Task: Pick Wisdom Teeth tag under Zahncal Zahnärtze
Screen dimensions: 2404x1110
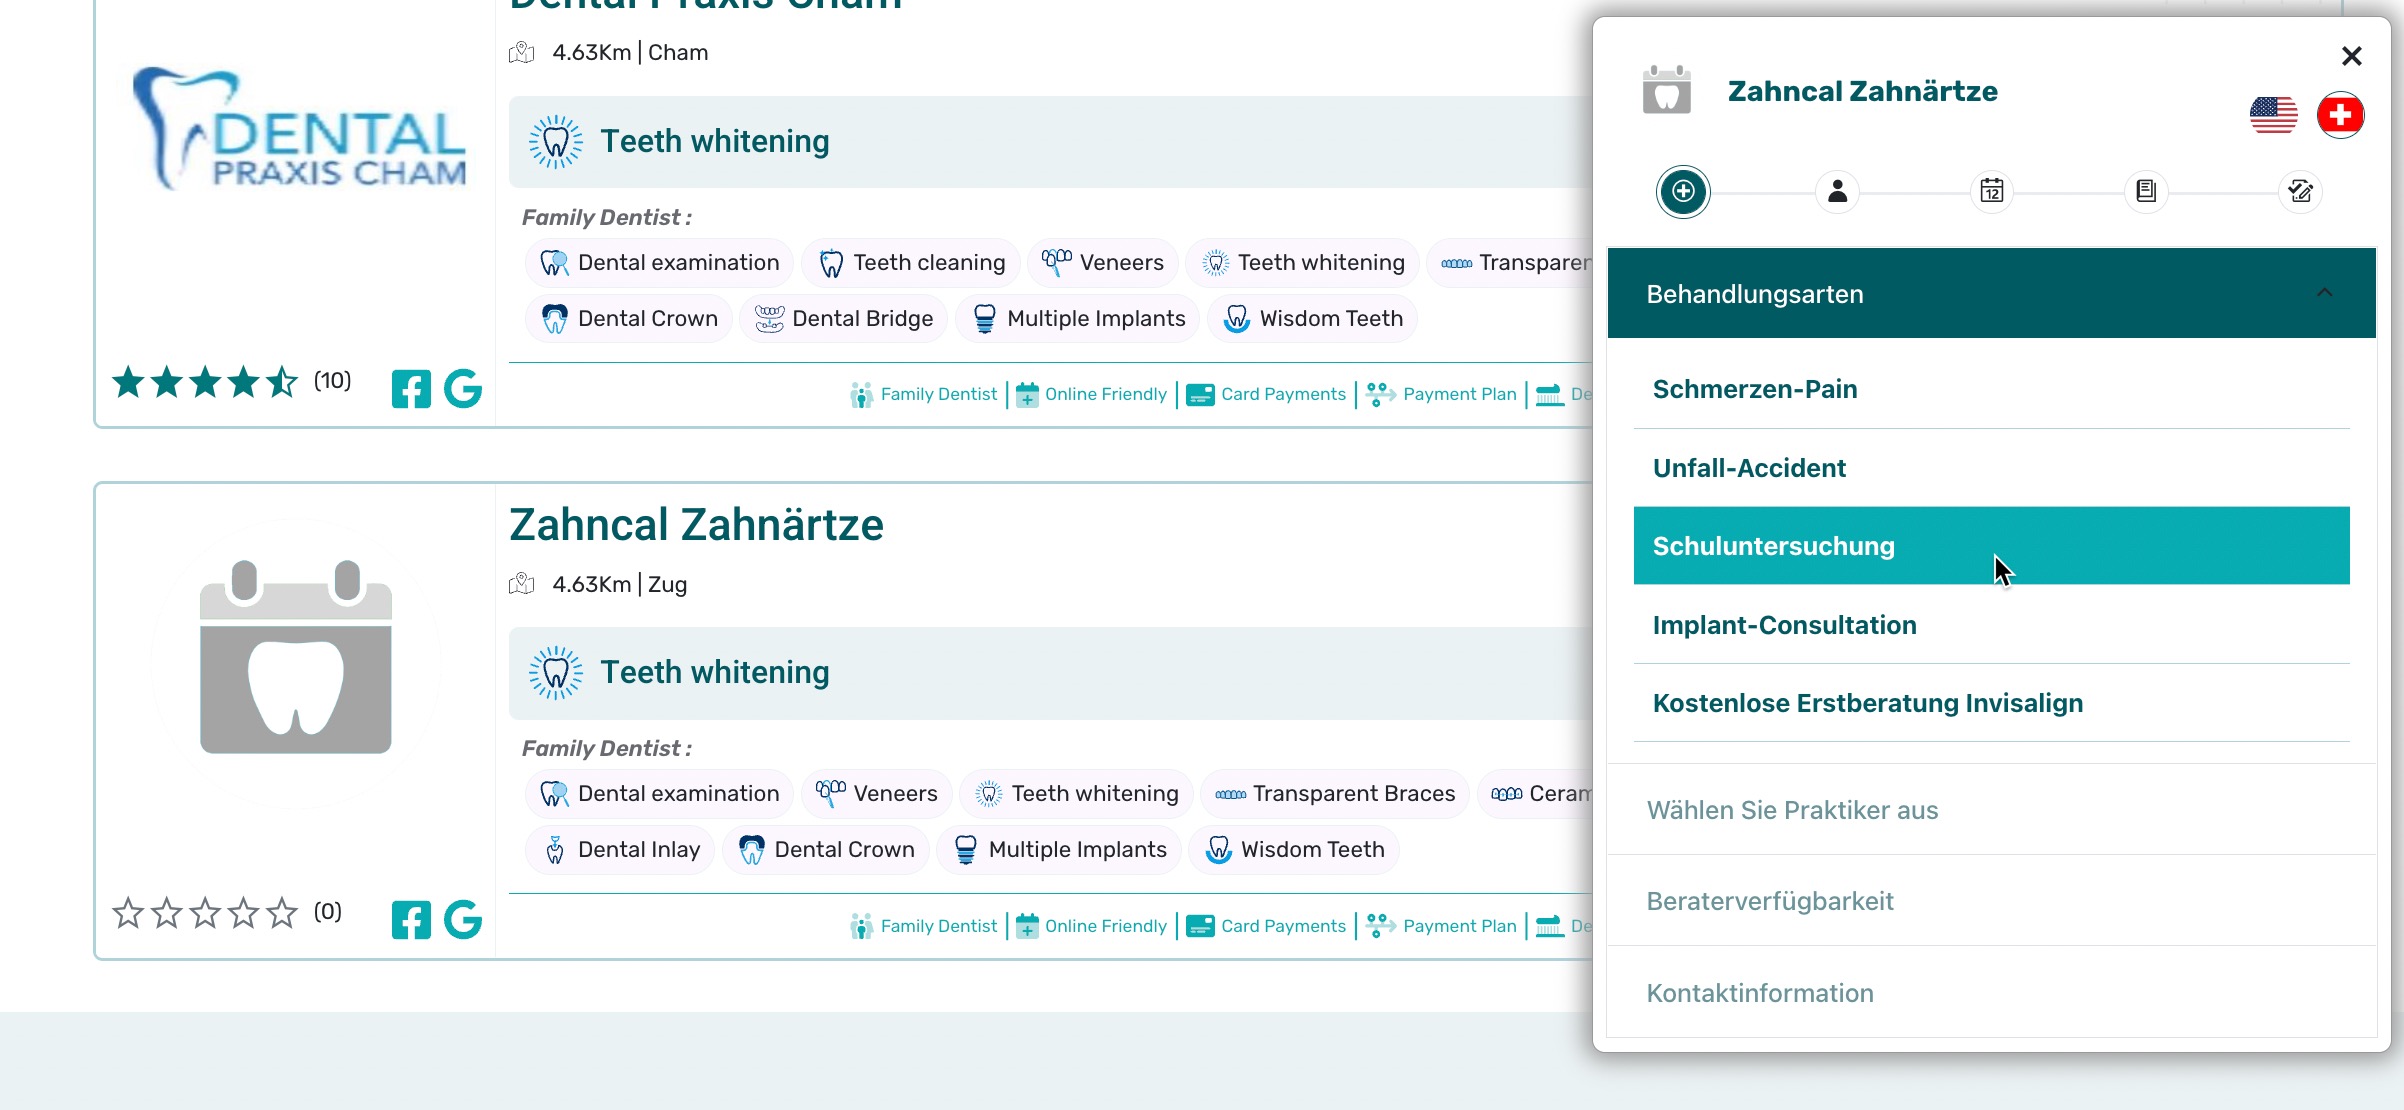Action: click(1294, 850)
